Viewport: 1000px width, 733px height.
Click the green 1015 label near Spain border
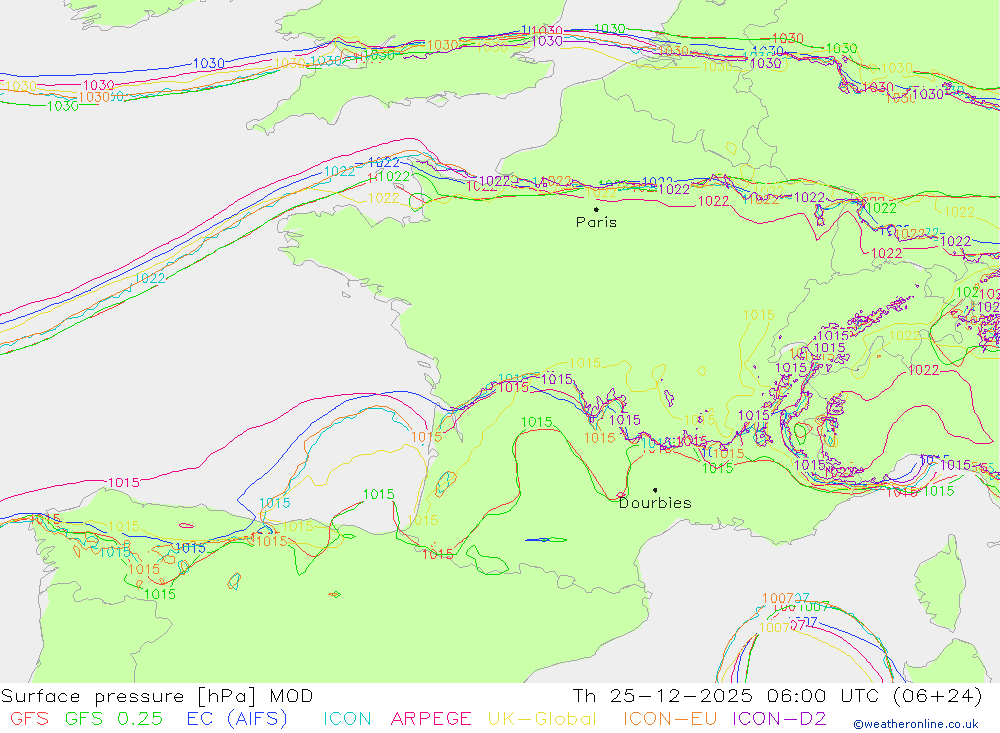pos(379,494)
